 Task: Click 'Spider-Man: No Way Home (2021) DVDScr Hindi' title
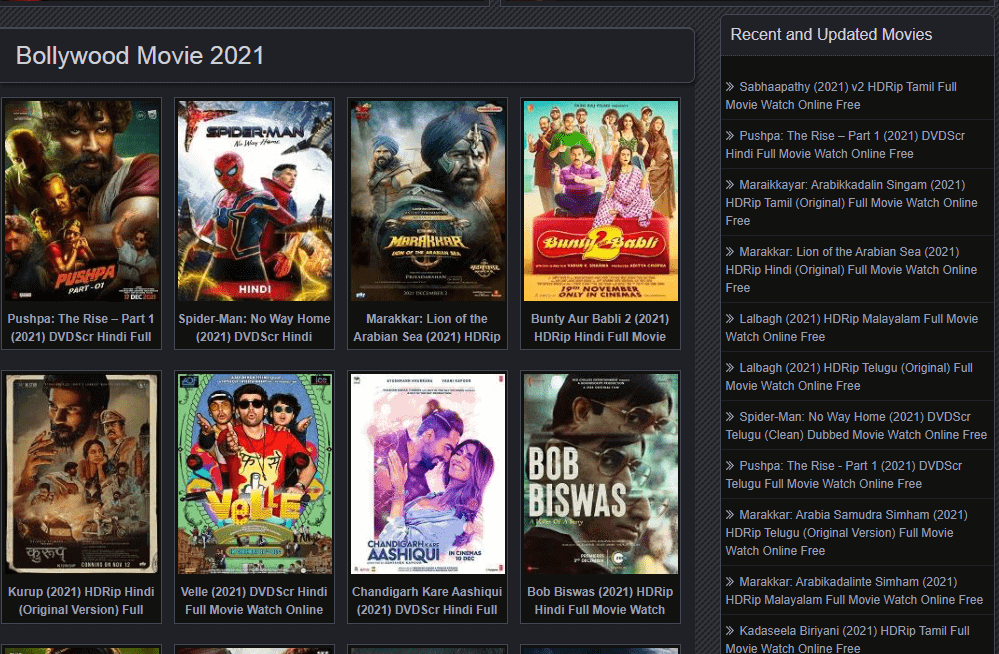(x=254, y=328)
